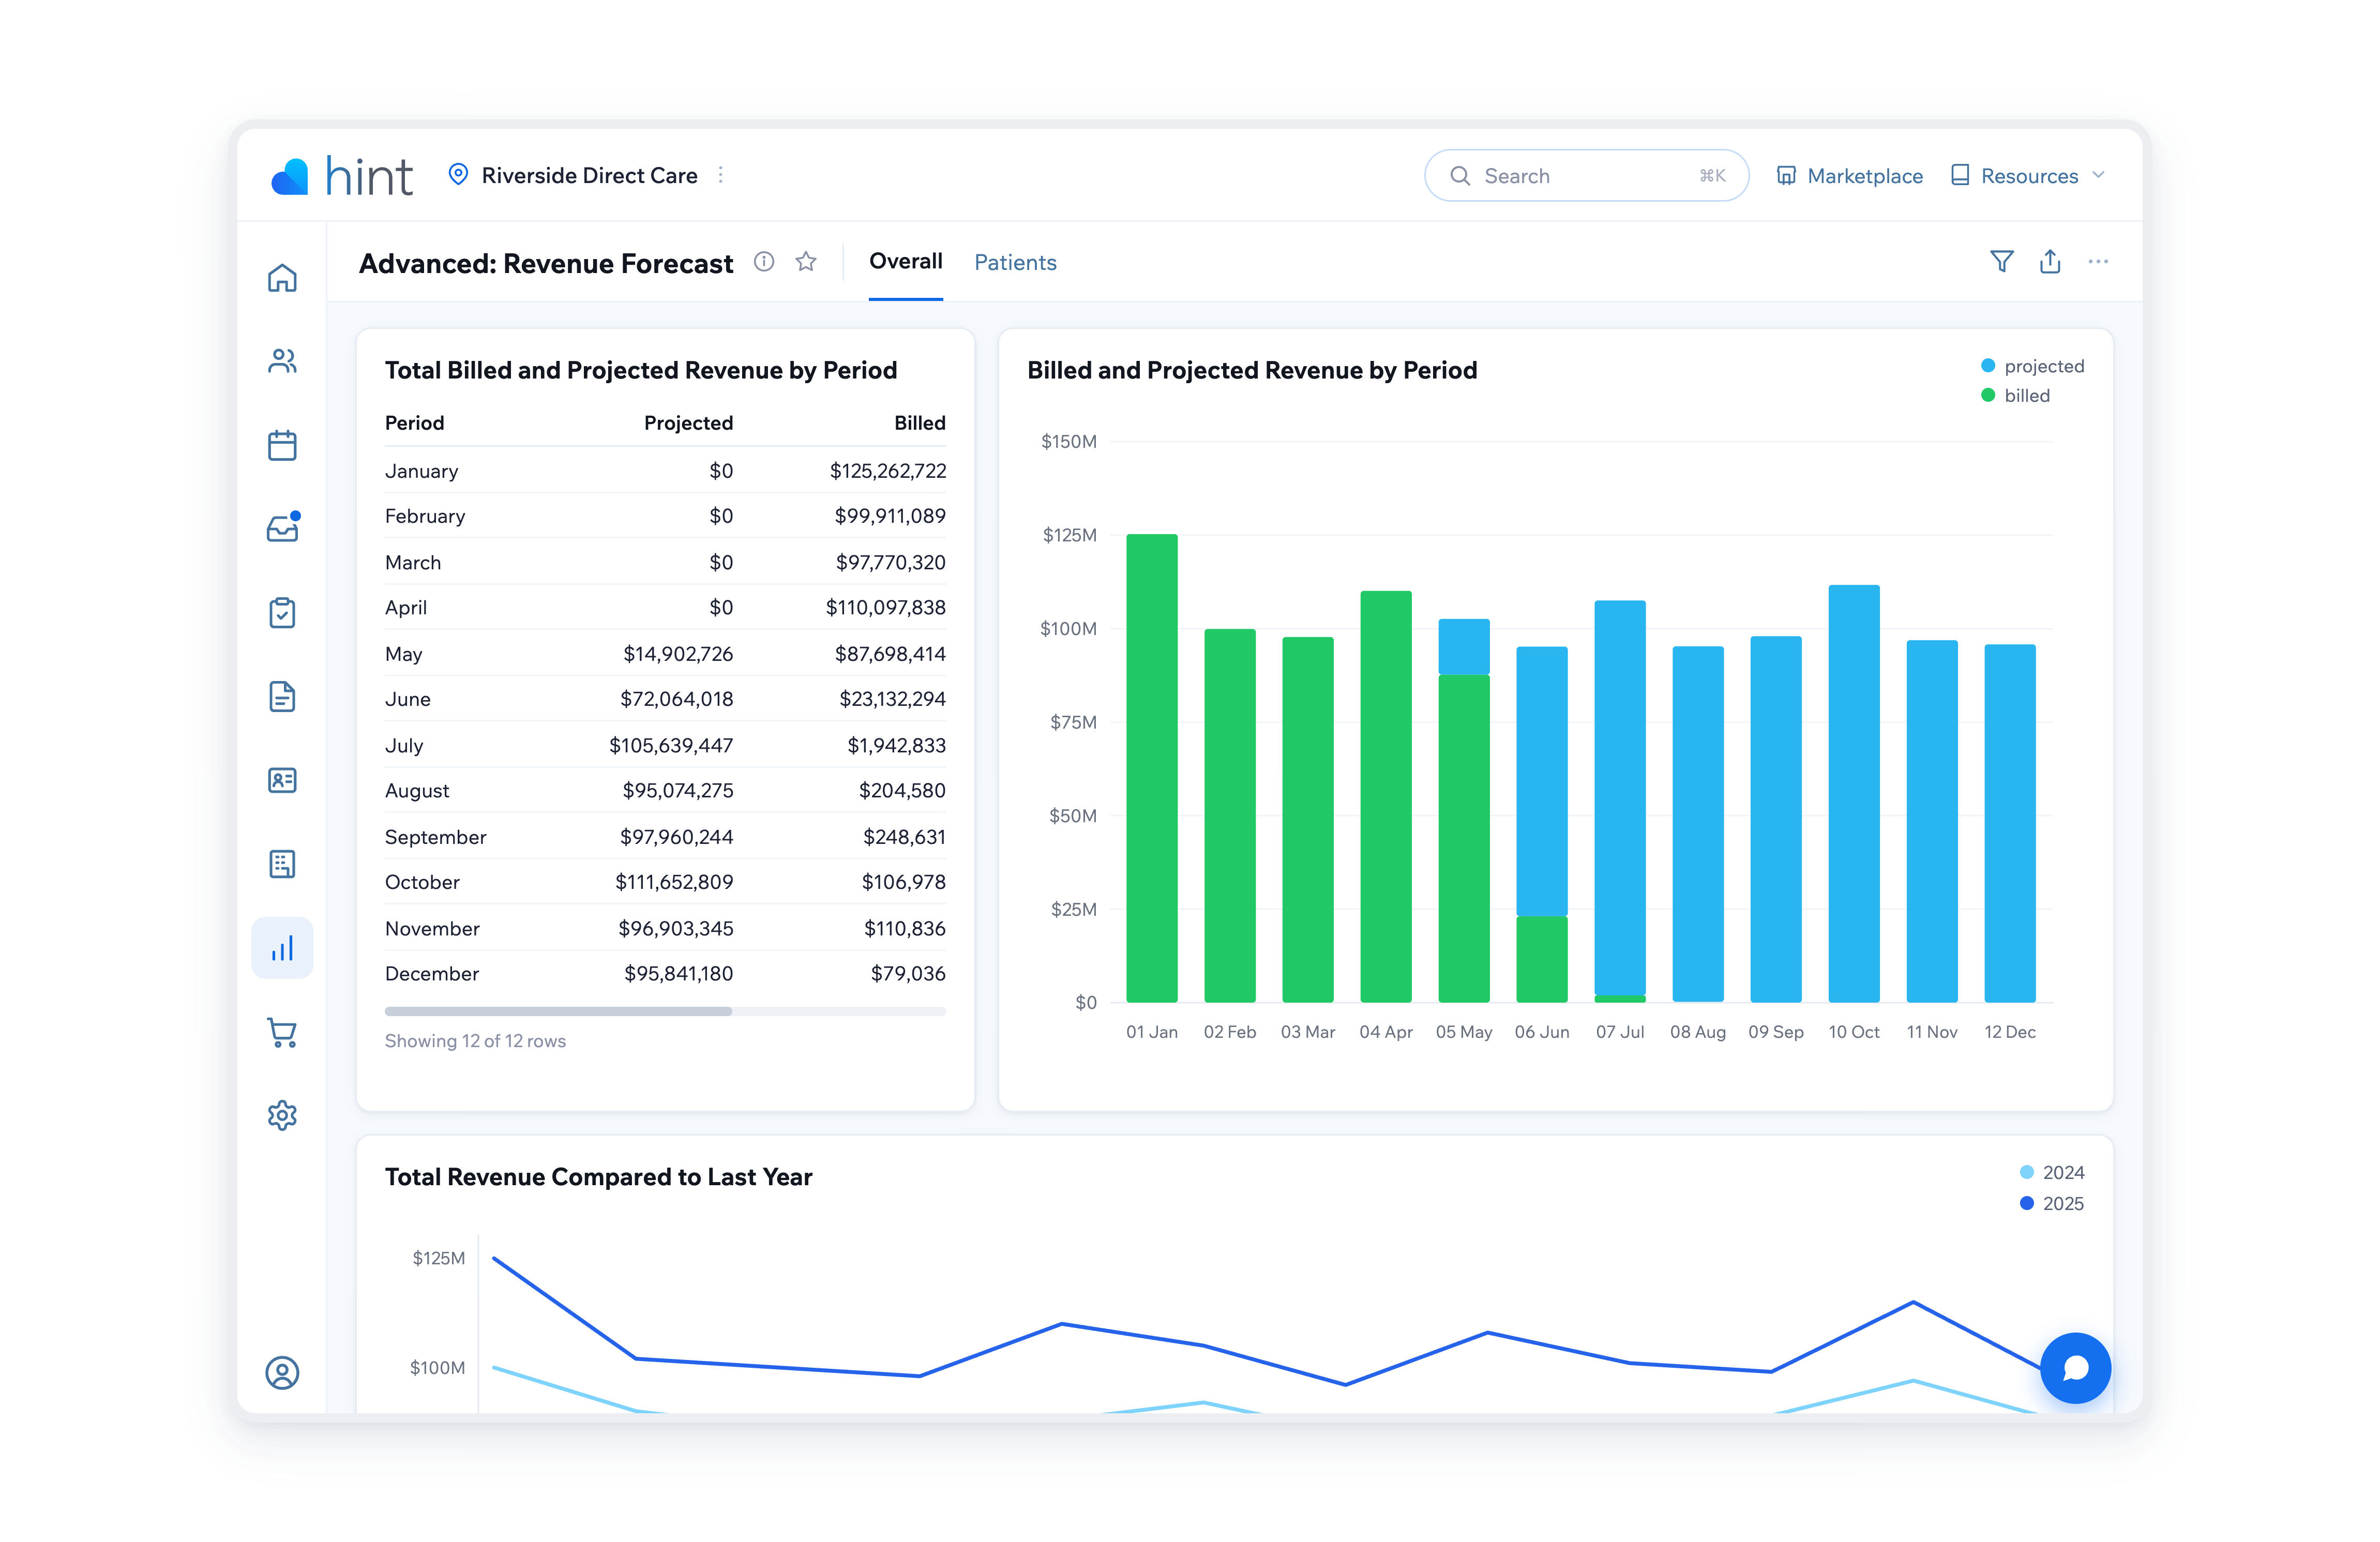The height and width of the screenshot is (1542, 2380).
Task: Click the Marketplace storefront icon
Action: point(1786,176)
